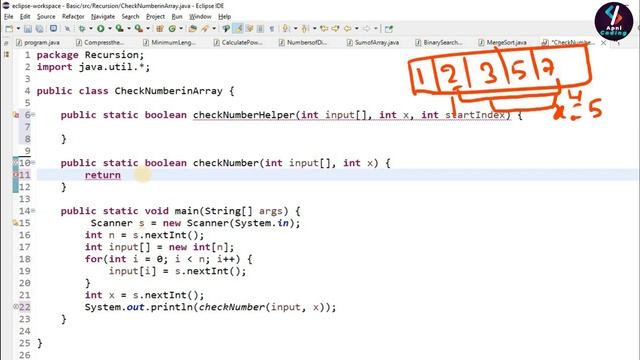Screen dimensions: 640x360
Task: Open the Back history dropdown arrow
Action: pos(357,29)
